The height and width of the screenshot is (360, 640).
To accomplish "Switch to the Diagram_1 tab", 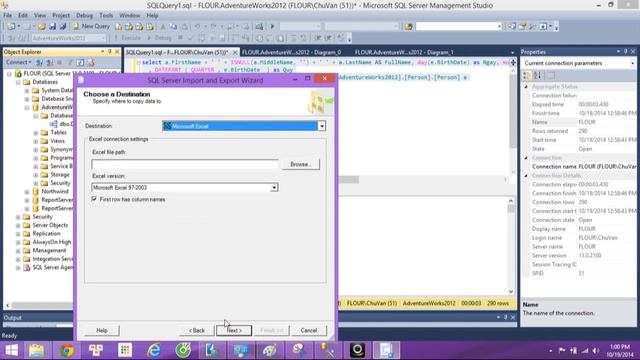I will click(404, 52).
